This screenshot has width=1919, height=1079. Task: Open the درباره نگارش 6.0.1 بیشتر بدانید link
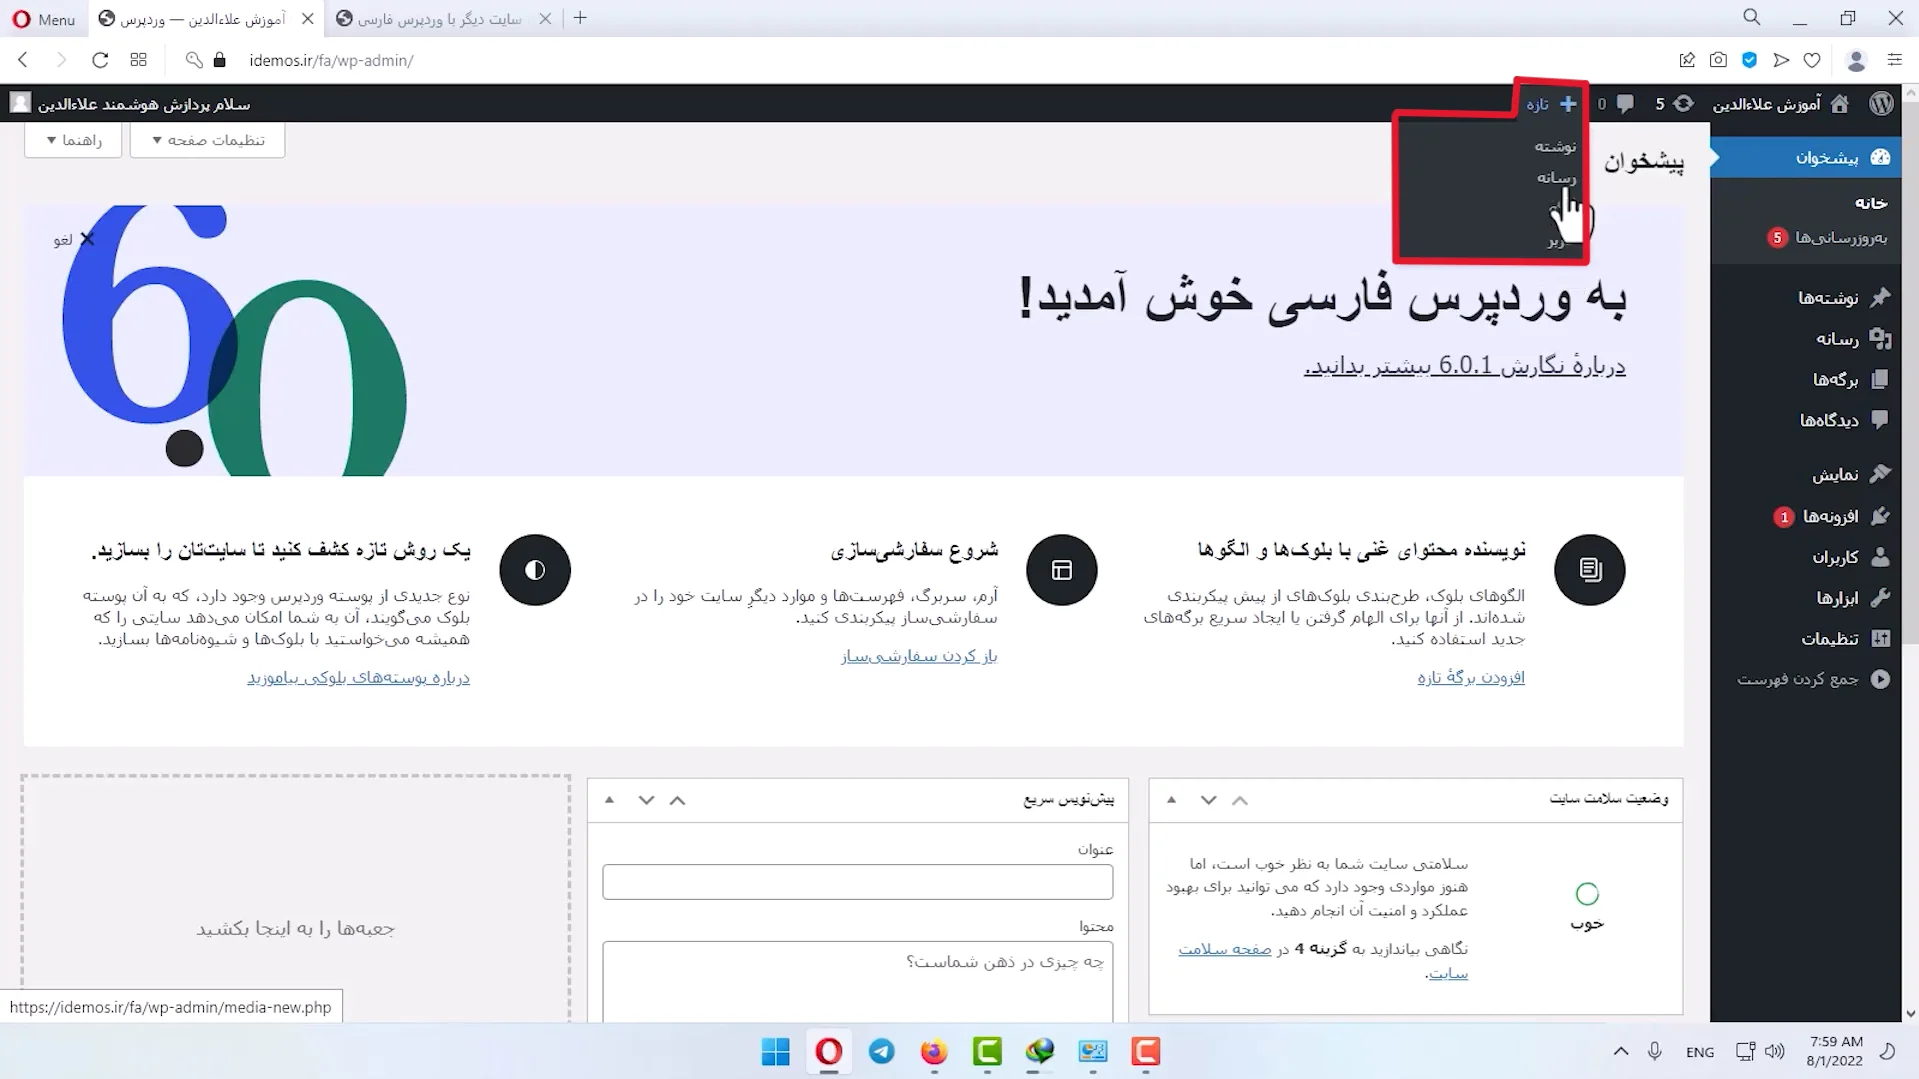tap(1465, 366)
